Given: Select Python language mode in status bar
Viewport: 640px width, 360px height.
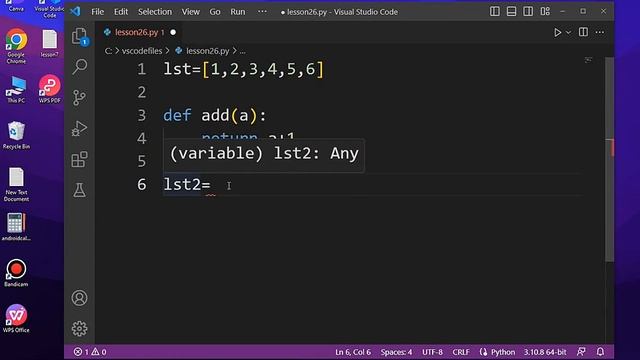Looking at the screenshot, I should [x=503, y=352].
